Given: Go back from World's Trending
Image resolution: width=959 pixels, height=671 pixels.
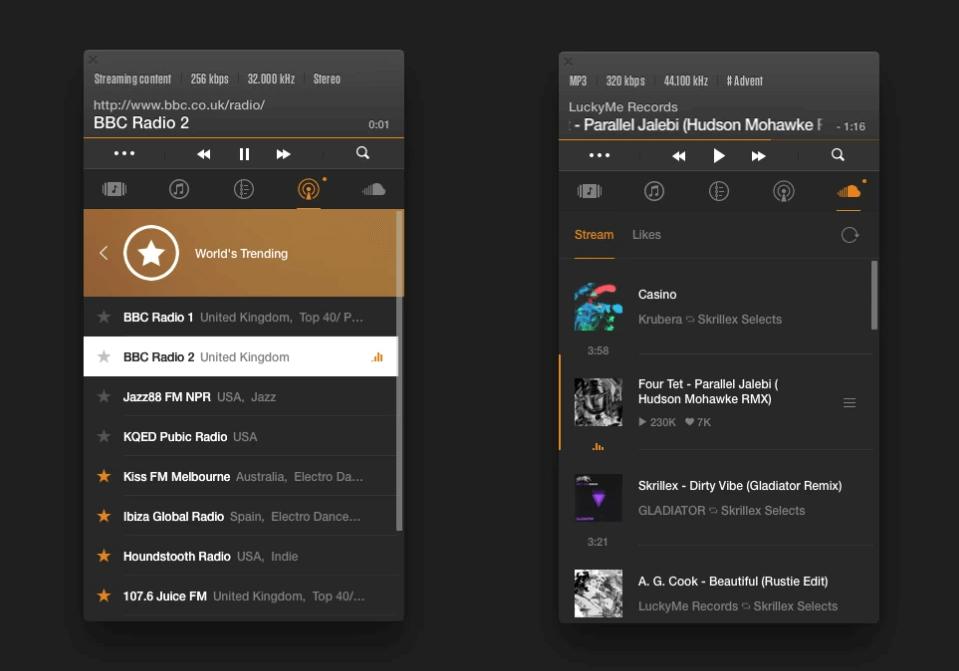Looking at the screenshot, I should pos(103,253).
